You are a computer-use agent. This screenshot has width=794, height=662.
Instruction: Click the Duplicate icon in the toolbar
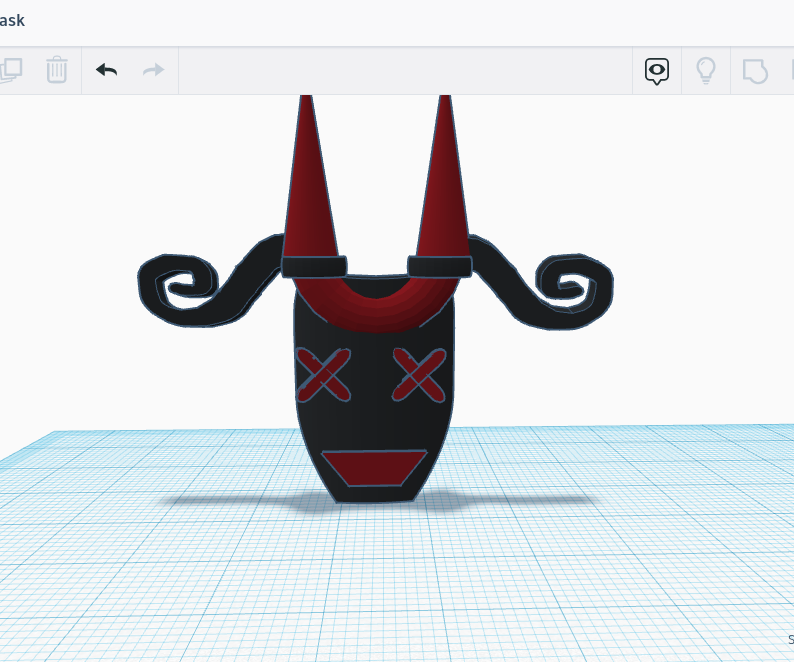pos(10,70)
